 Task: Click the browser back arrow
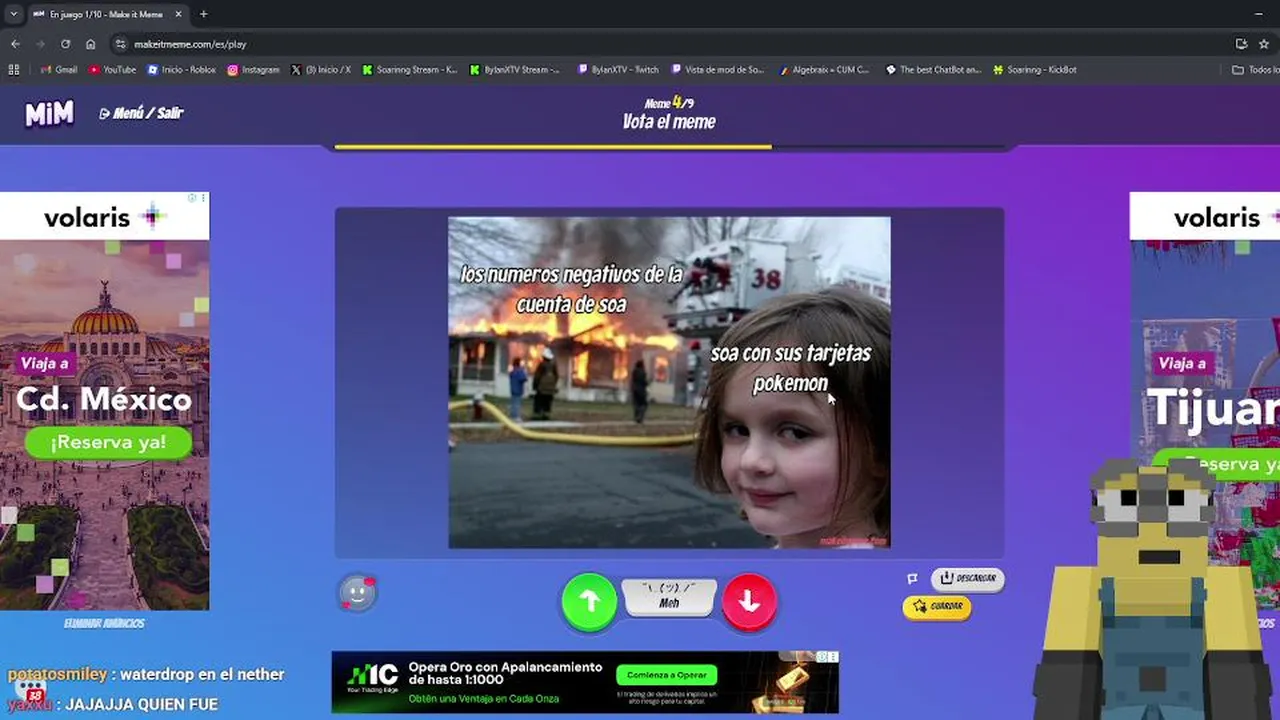pyautogui.click(x=15, y=44)
